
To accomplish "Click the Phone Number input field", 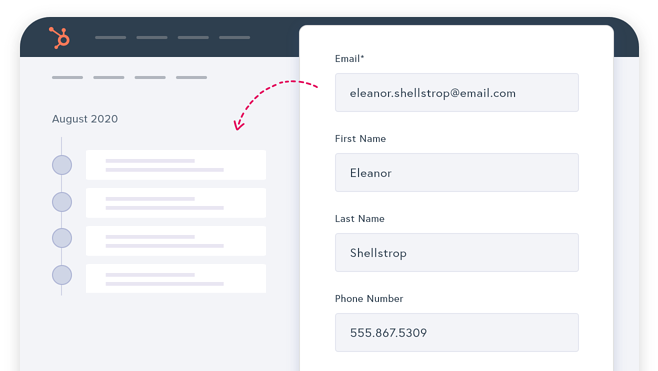I will (x=457, y=332).
